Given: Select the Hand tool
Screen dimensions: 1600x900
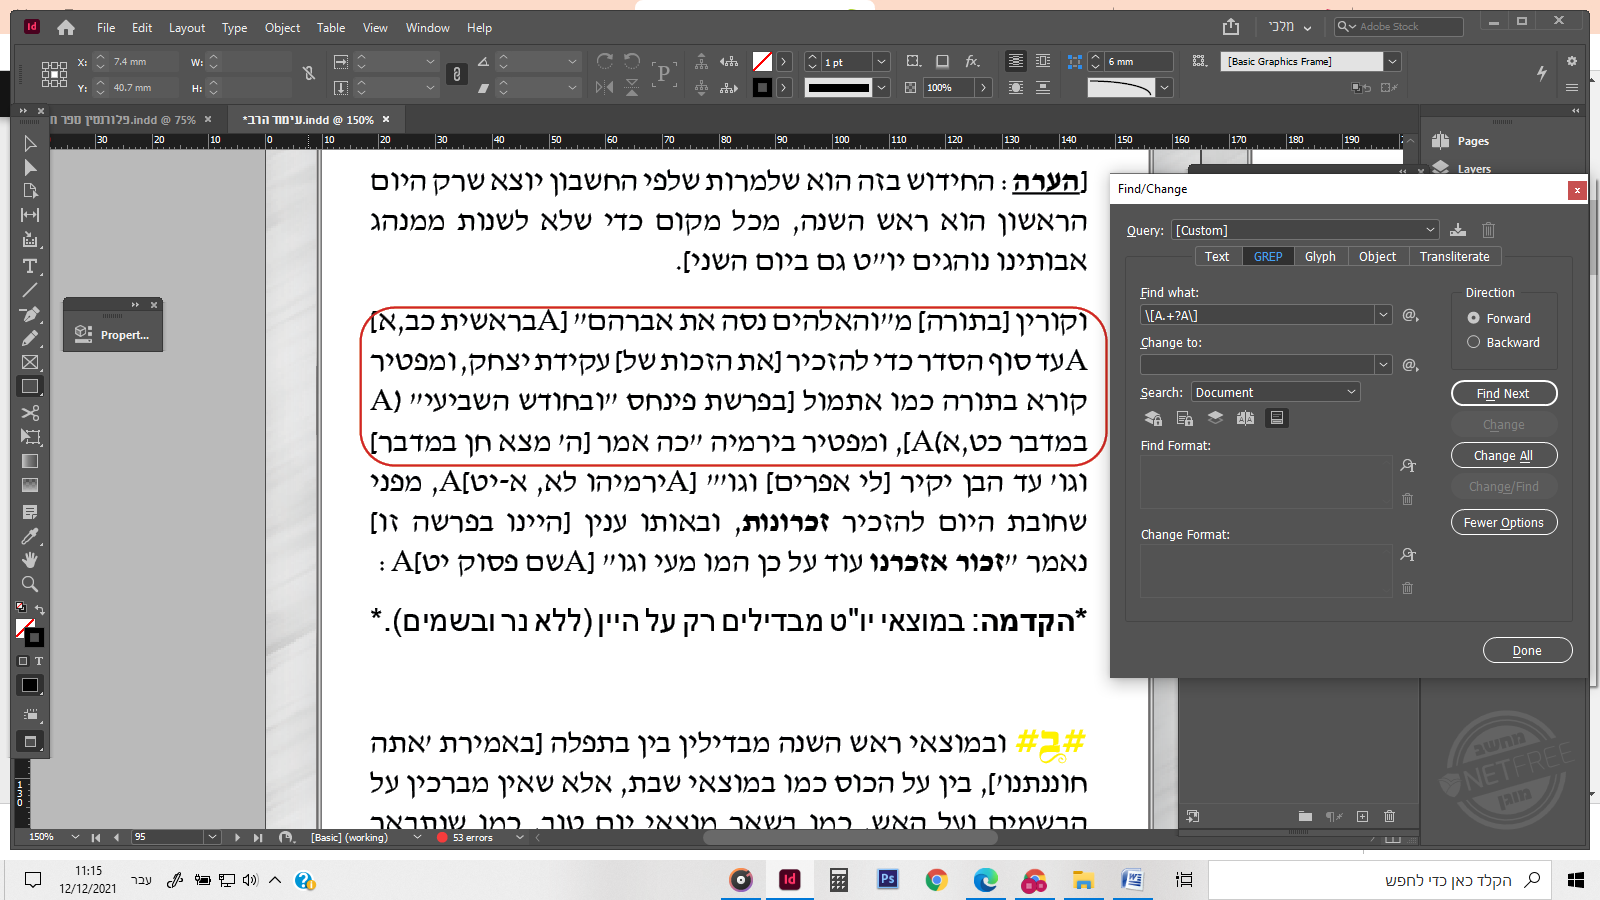Looking at the screenshot, I should (30, 560).
